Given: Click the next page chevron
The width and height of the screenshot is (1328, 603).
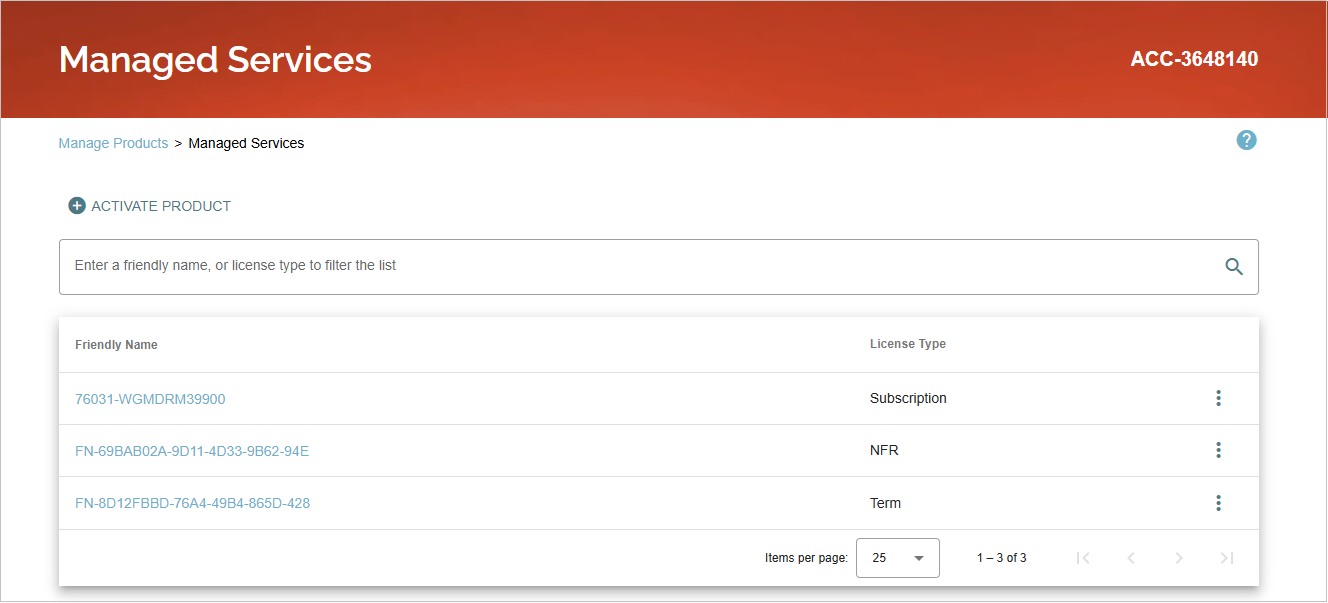Looking at the screenshot, I should (x=1179, y=557).
